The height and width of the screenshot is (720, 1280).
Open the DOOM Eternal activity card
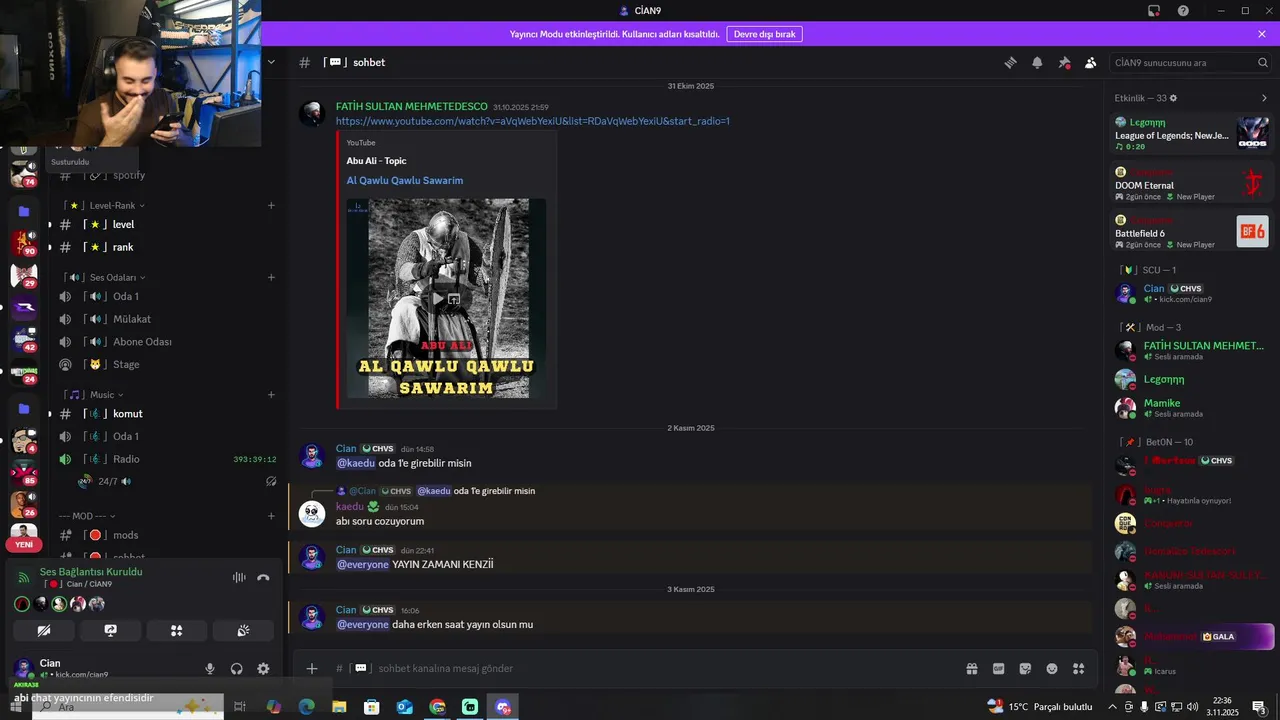pyautogui.click(x=1192, y=184)
